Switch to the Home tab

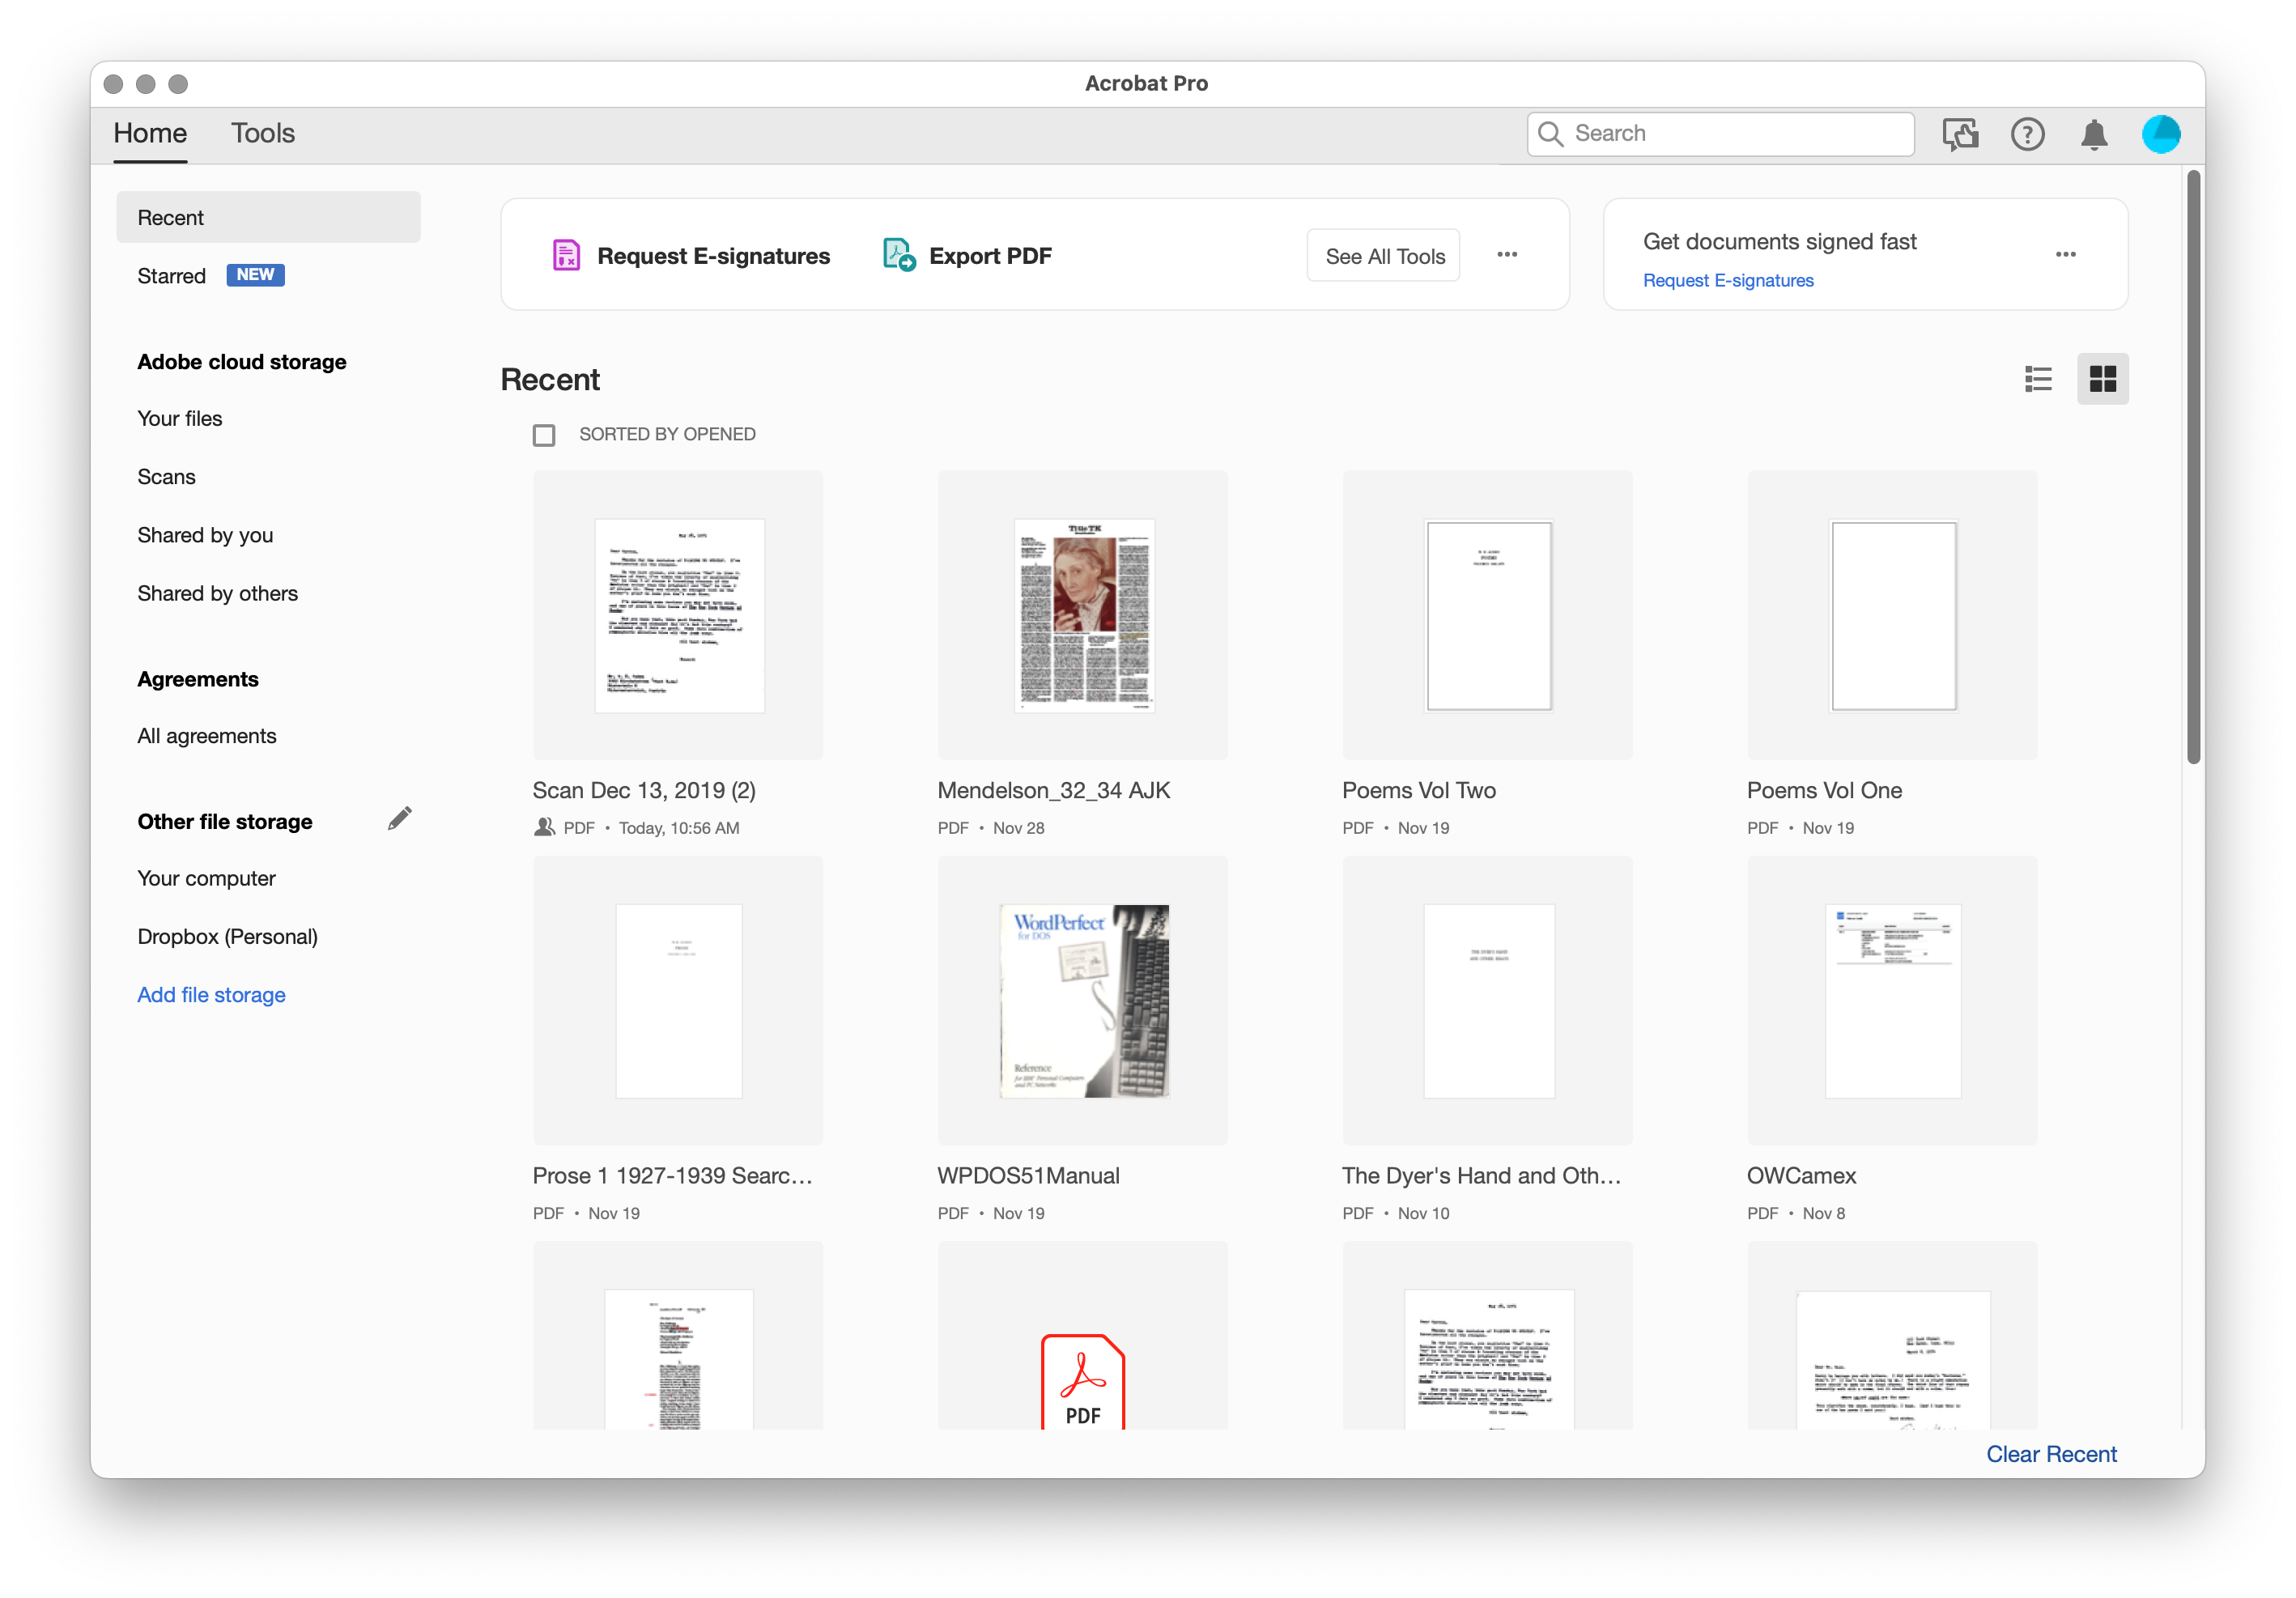pyautogui.click(x=150, y=134)
